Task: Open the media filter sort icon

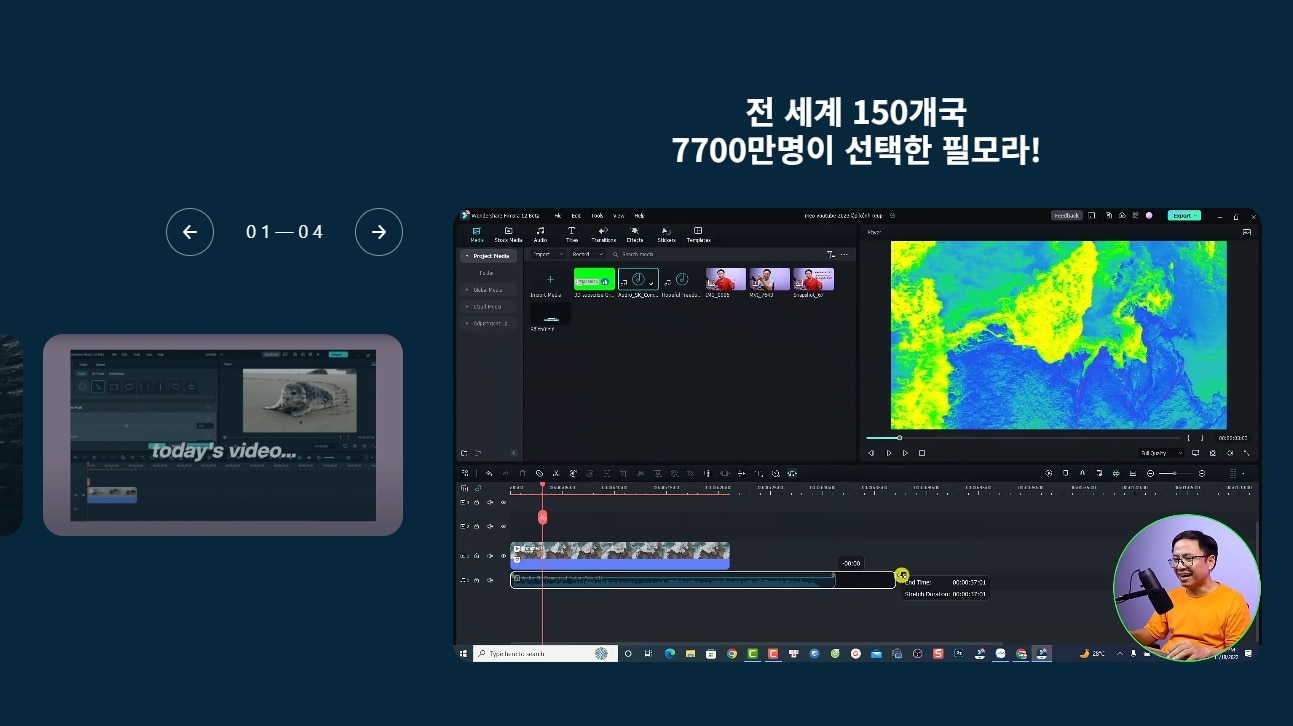Action: (x=830, y=254)
